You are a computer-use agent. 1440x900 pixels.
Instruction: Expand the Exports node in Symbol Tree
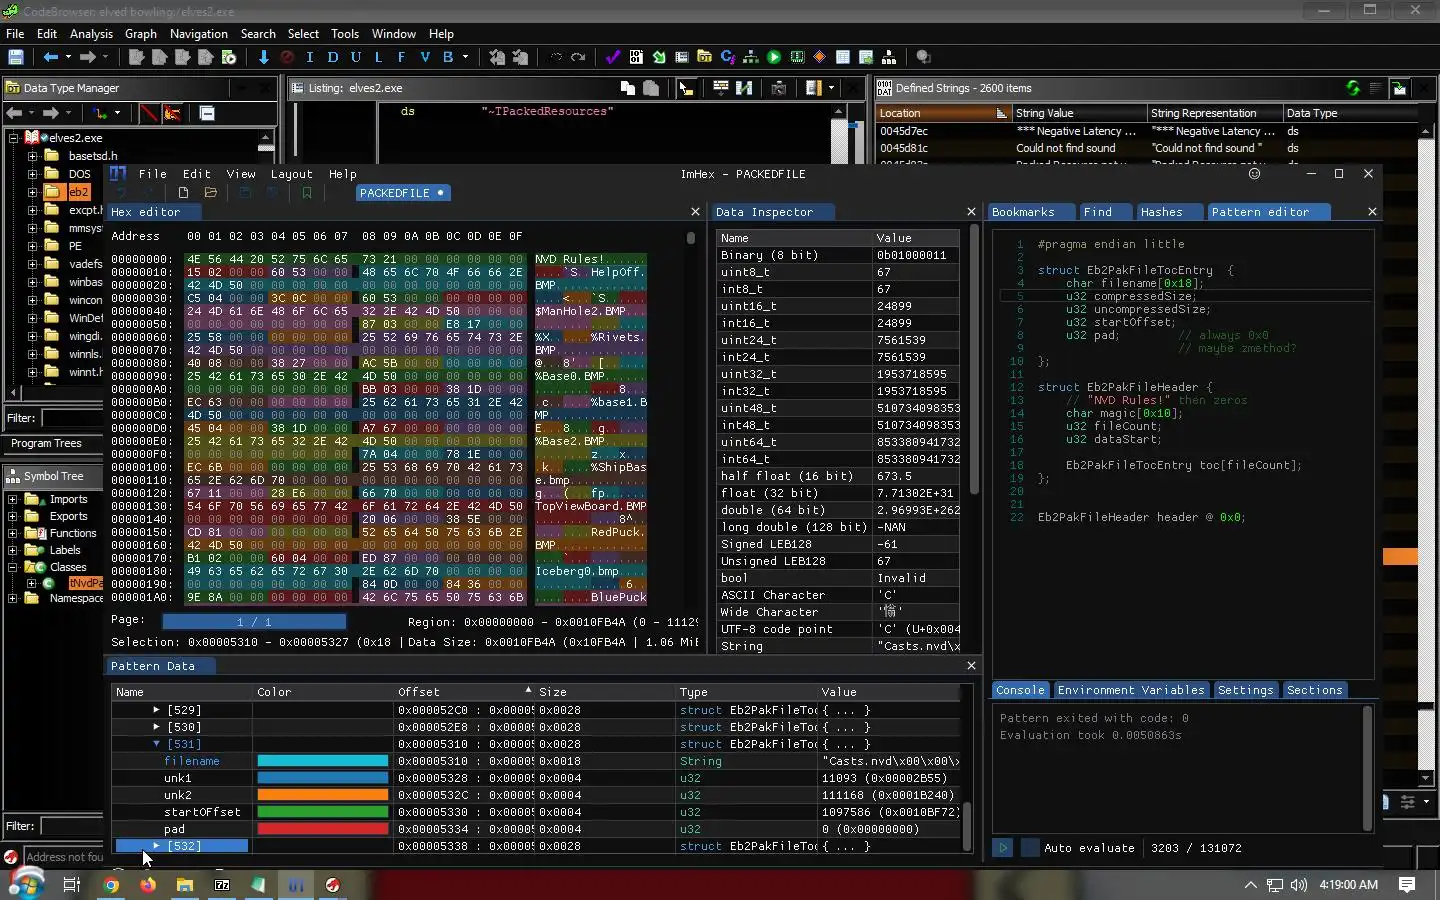pyautogui.click(x=13, y=517)
